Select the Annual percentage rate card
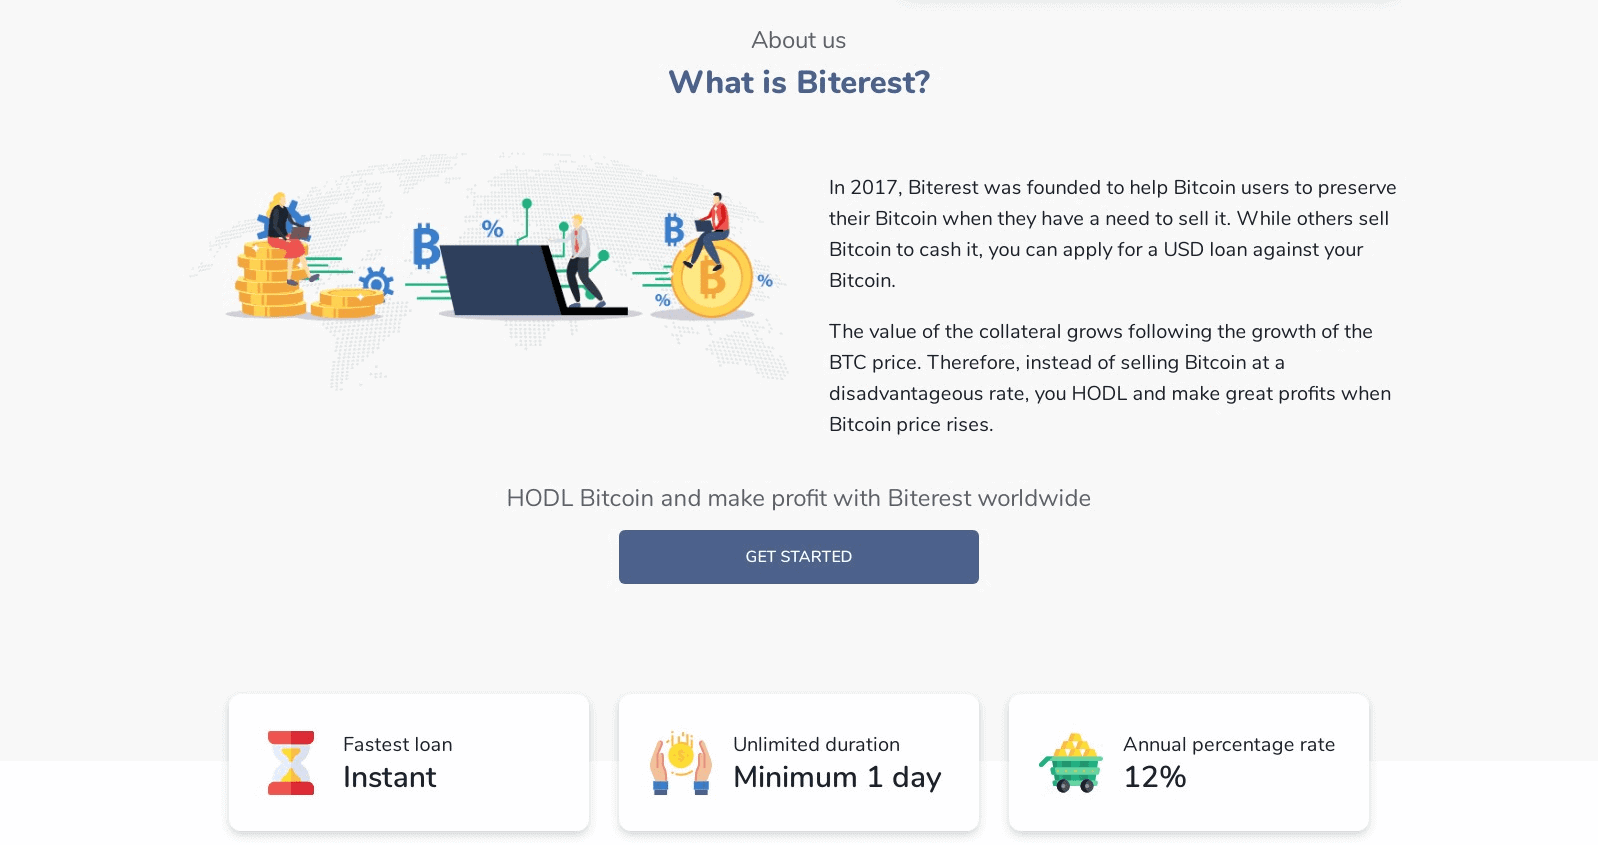1598x845 pixels. click(1189, 762)
